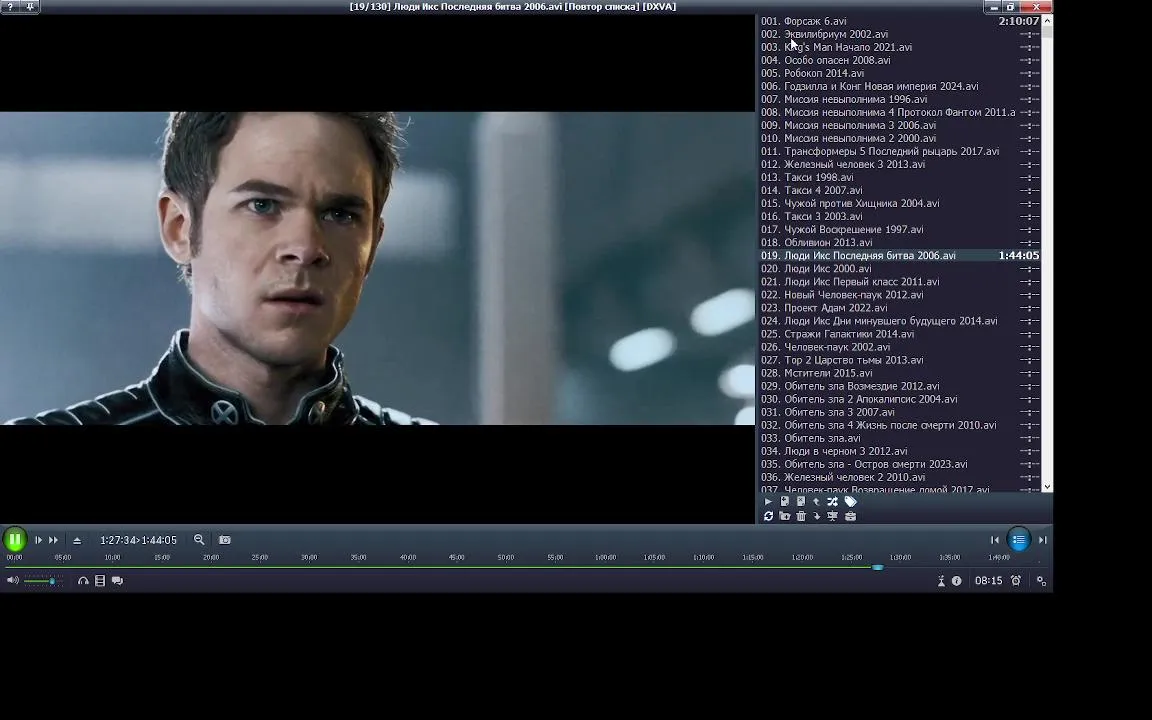Select 015. Чужой против Хищника 2004.avi

899,204
